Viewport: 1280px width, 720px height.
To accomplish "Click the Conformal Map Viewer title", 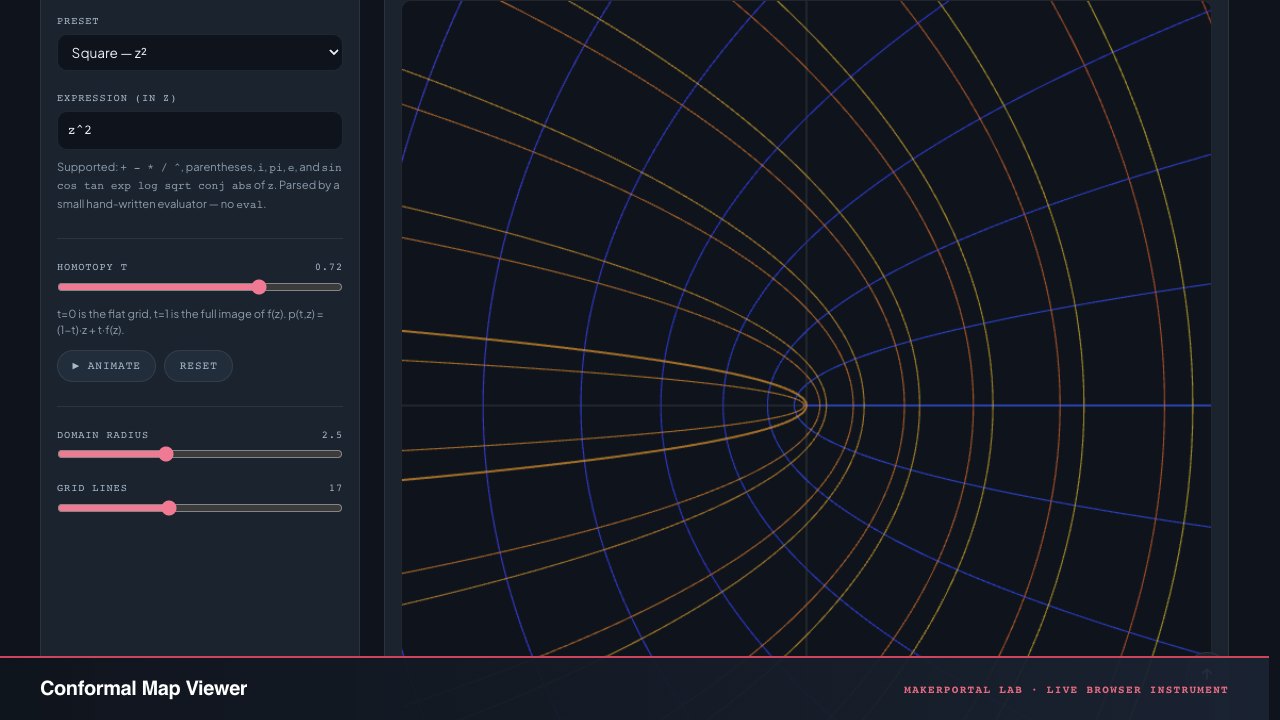I will 143,688.
